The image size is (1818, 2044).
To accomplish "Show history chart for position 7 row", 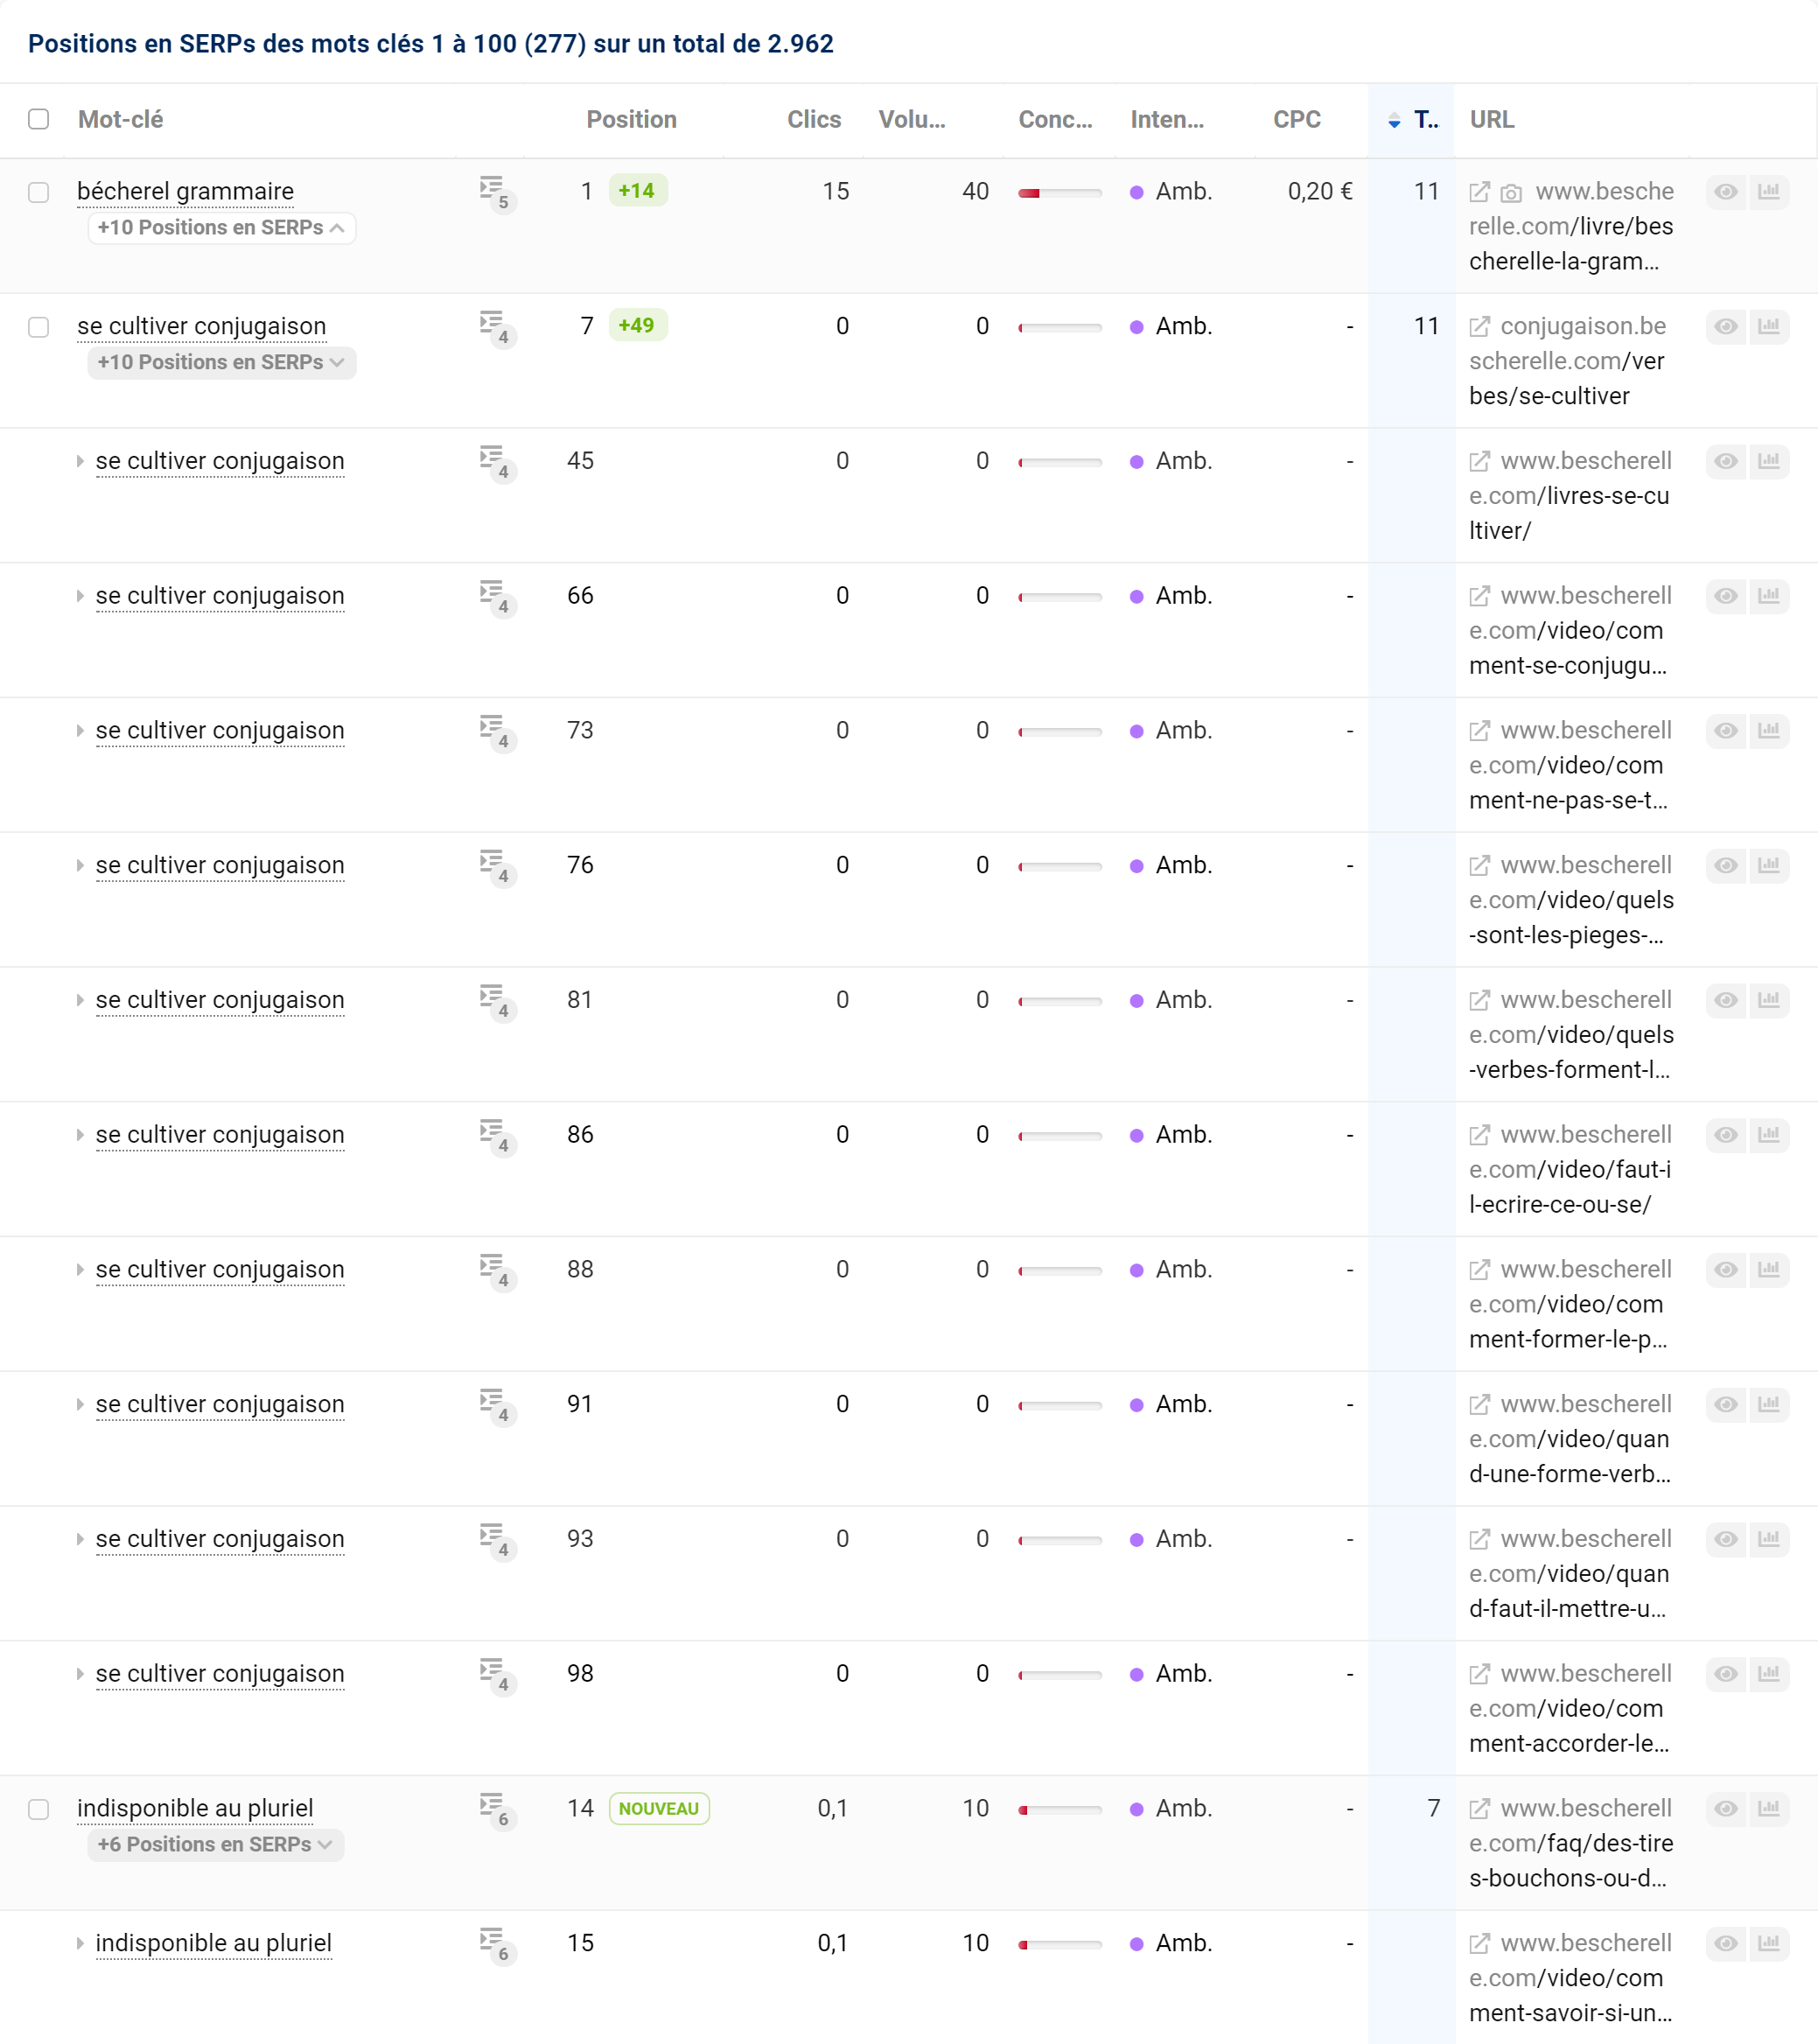I will (1768, 326).
